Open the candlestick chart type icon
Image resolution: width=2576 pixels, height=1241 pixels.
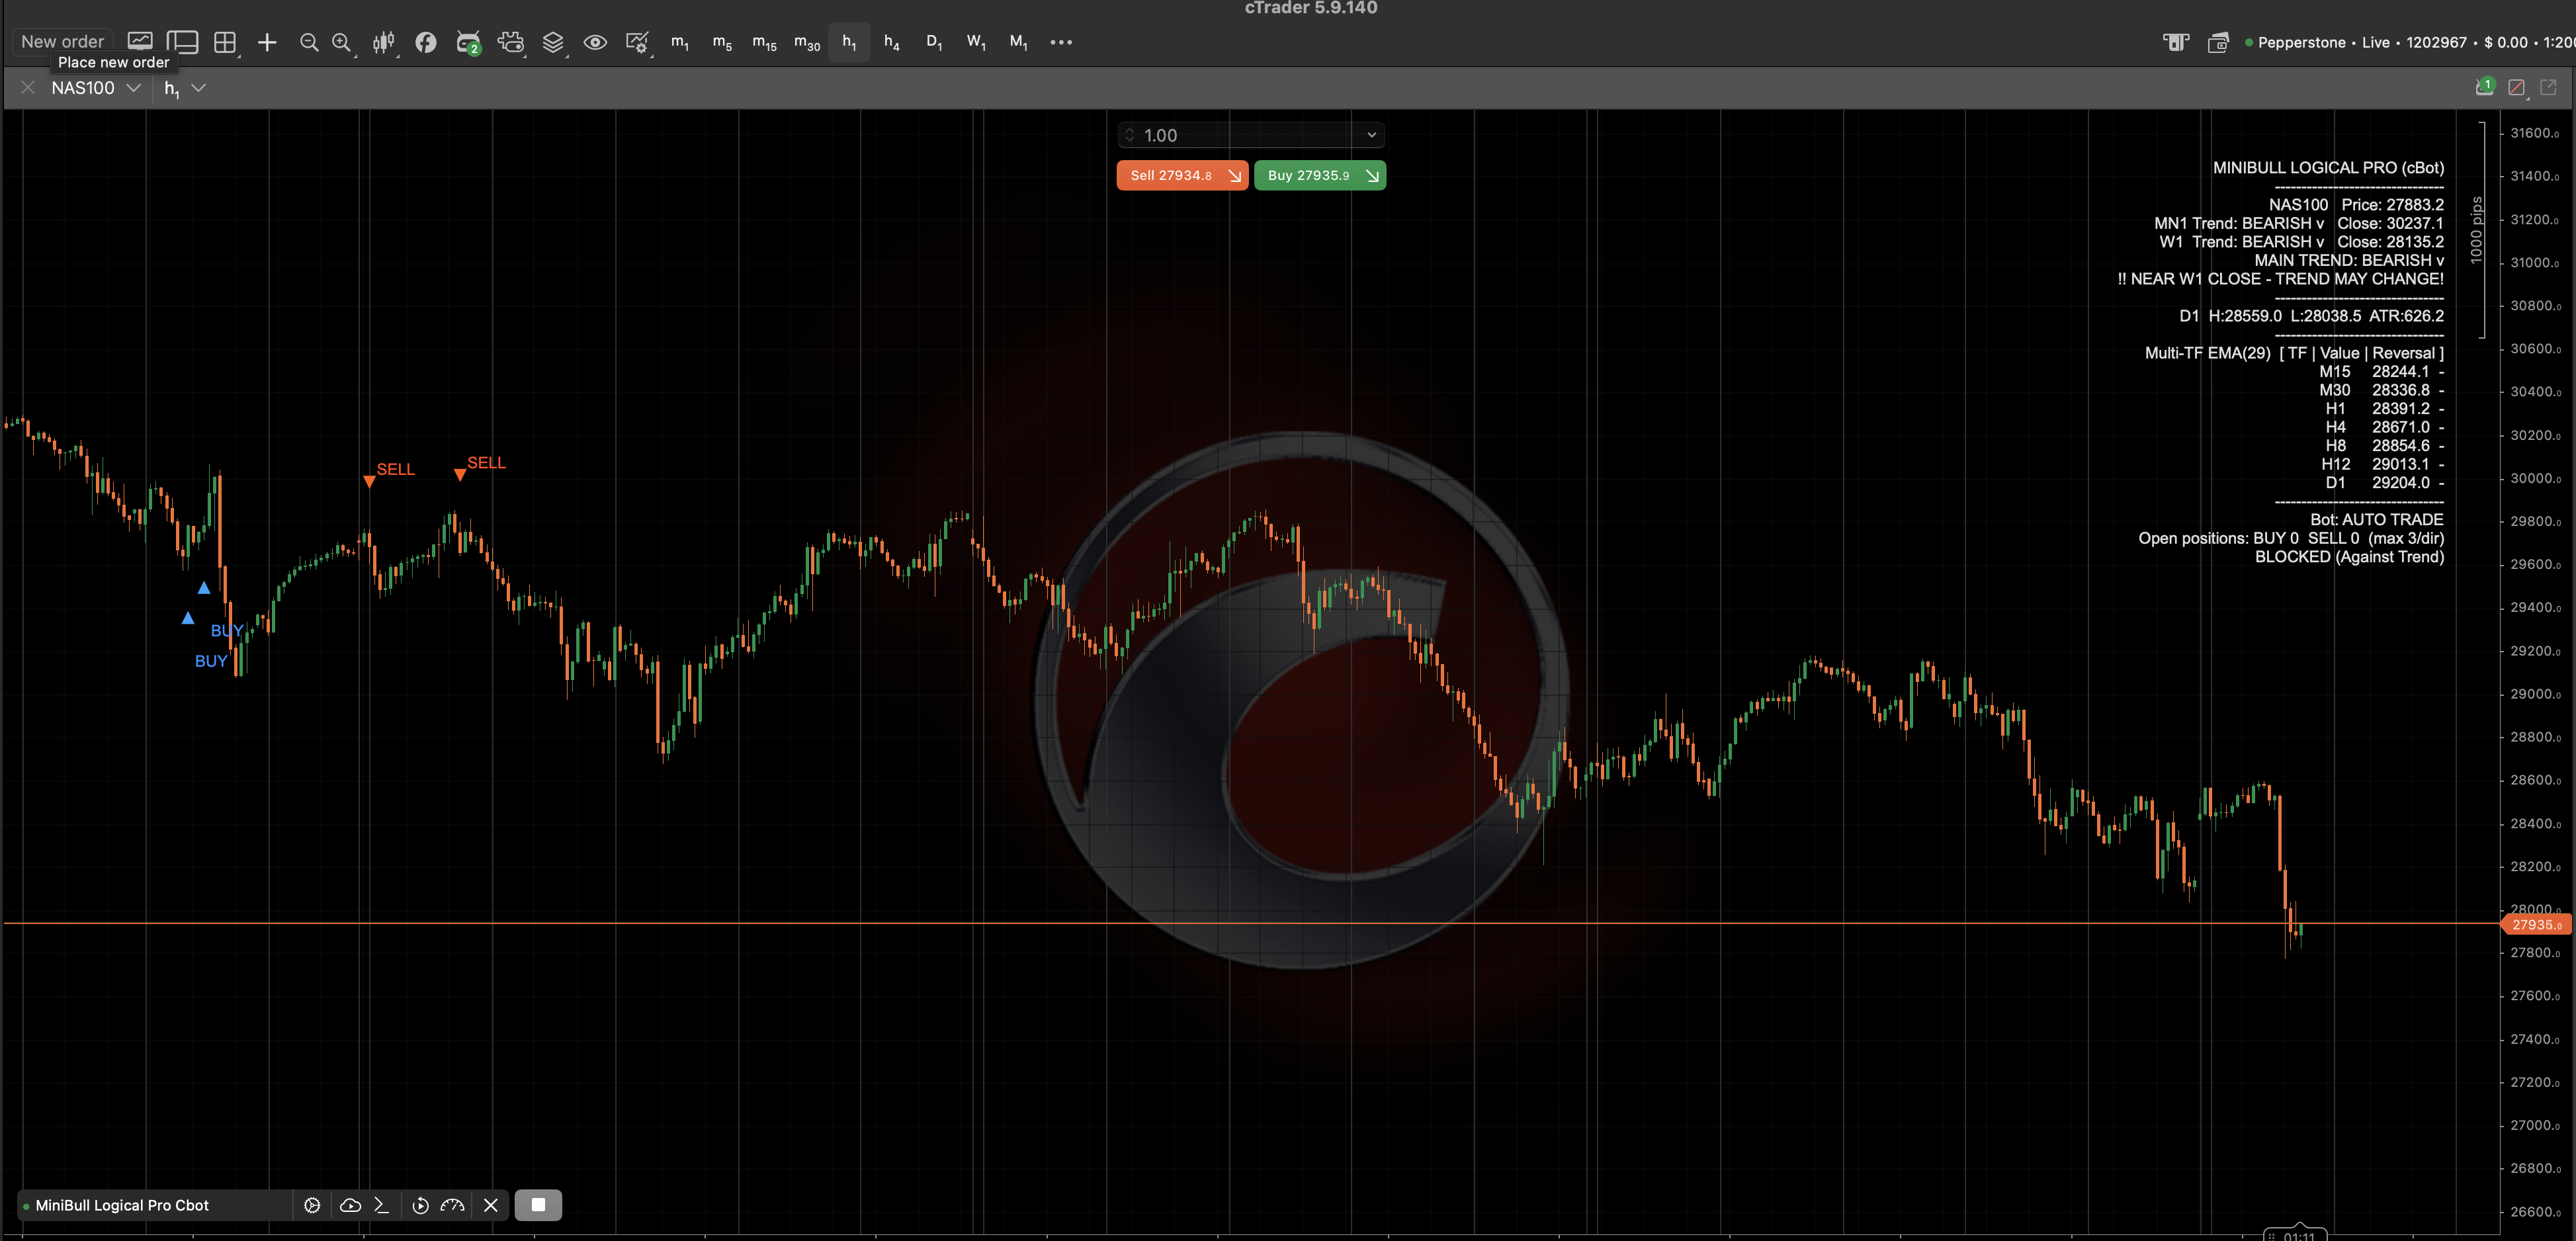point(384,42)
